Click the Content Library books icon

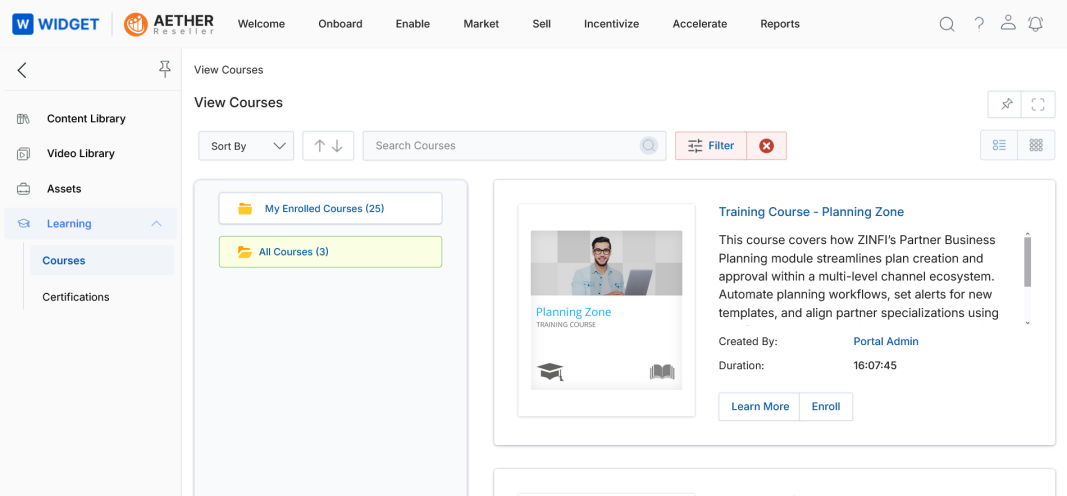tap(23, 119)
